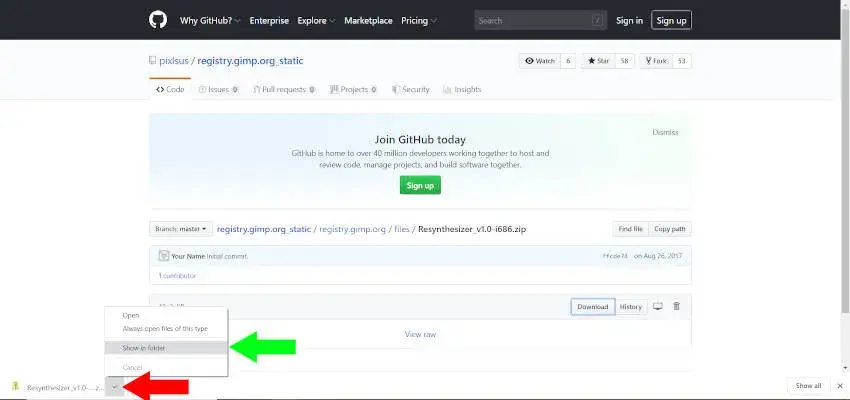The height and width of the screenshot is (400, 850).
Task: Close the downloads bar
Action: pos(840,386)
